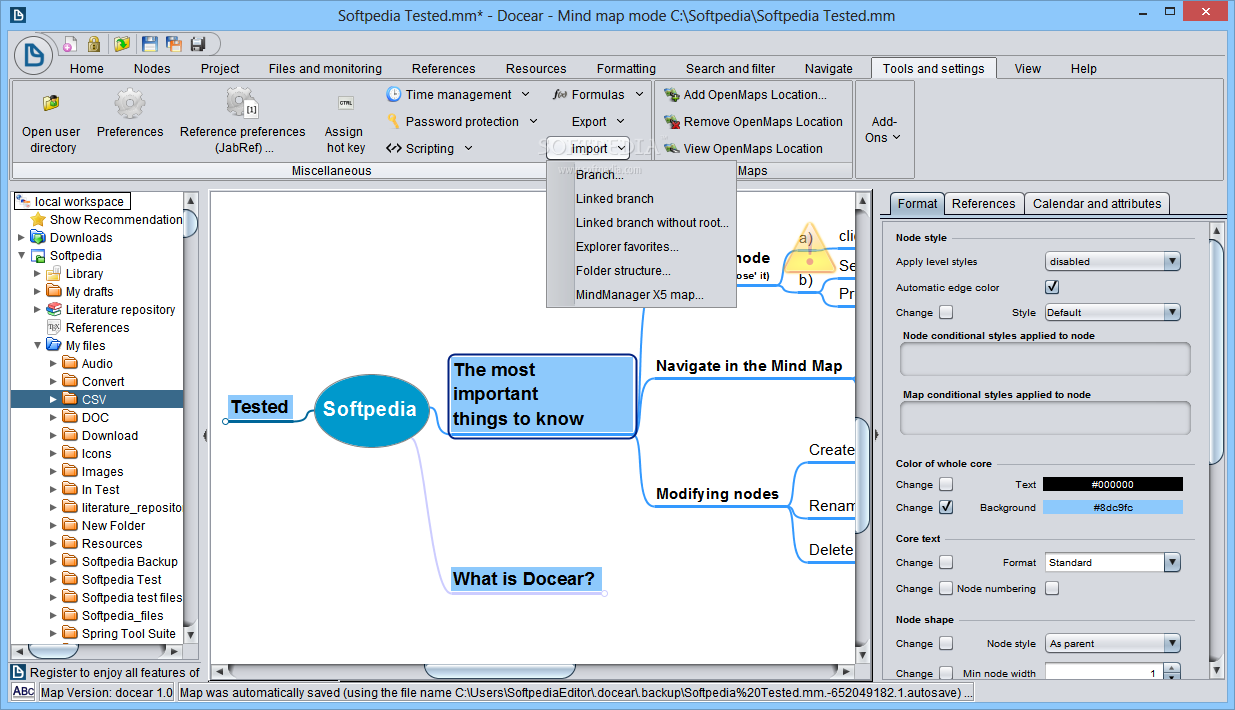This screenshot has width=1235, height=710.
Task: Click the blue background swatch #8dc9fc
Action: click(x=1112, y=507)
